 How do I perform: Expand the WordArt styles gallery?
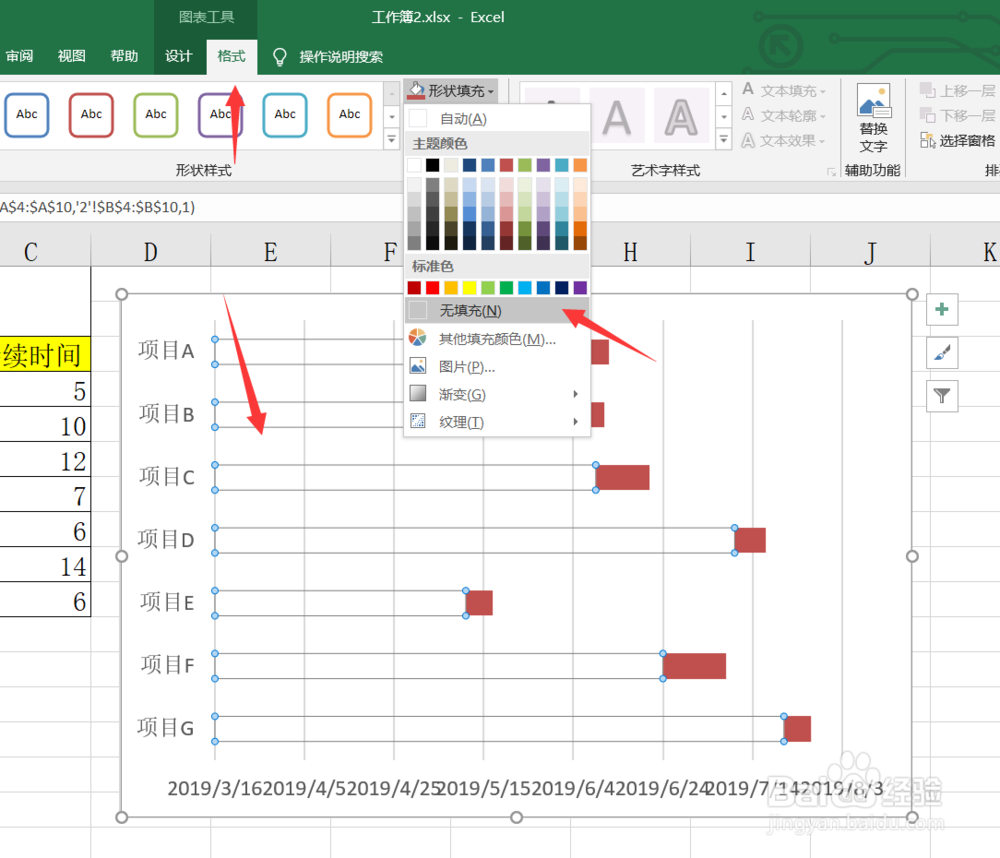point(724,138)
